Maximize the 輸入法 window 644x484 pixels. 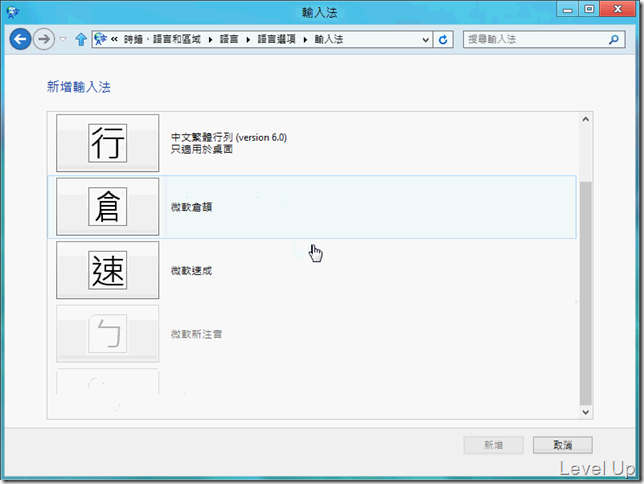pos(589,9)
